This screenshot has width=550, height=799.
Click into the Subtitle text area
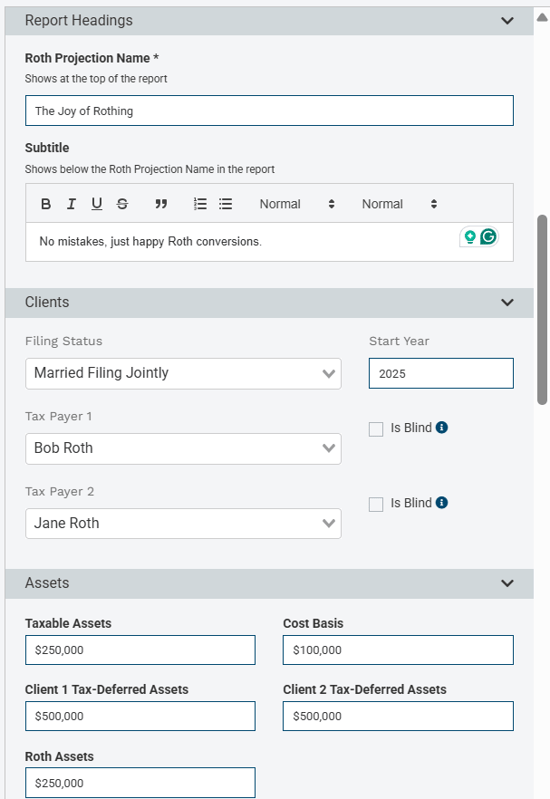(269, 242)
